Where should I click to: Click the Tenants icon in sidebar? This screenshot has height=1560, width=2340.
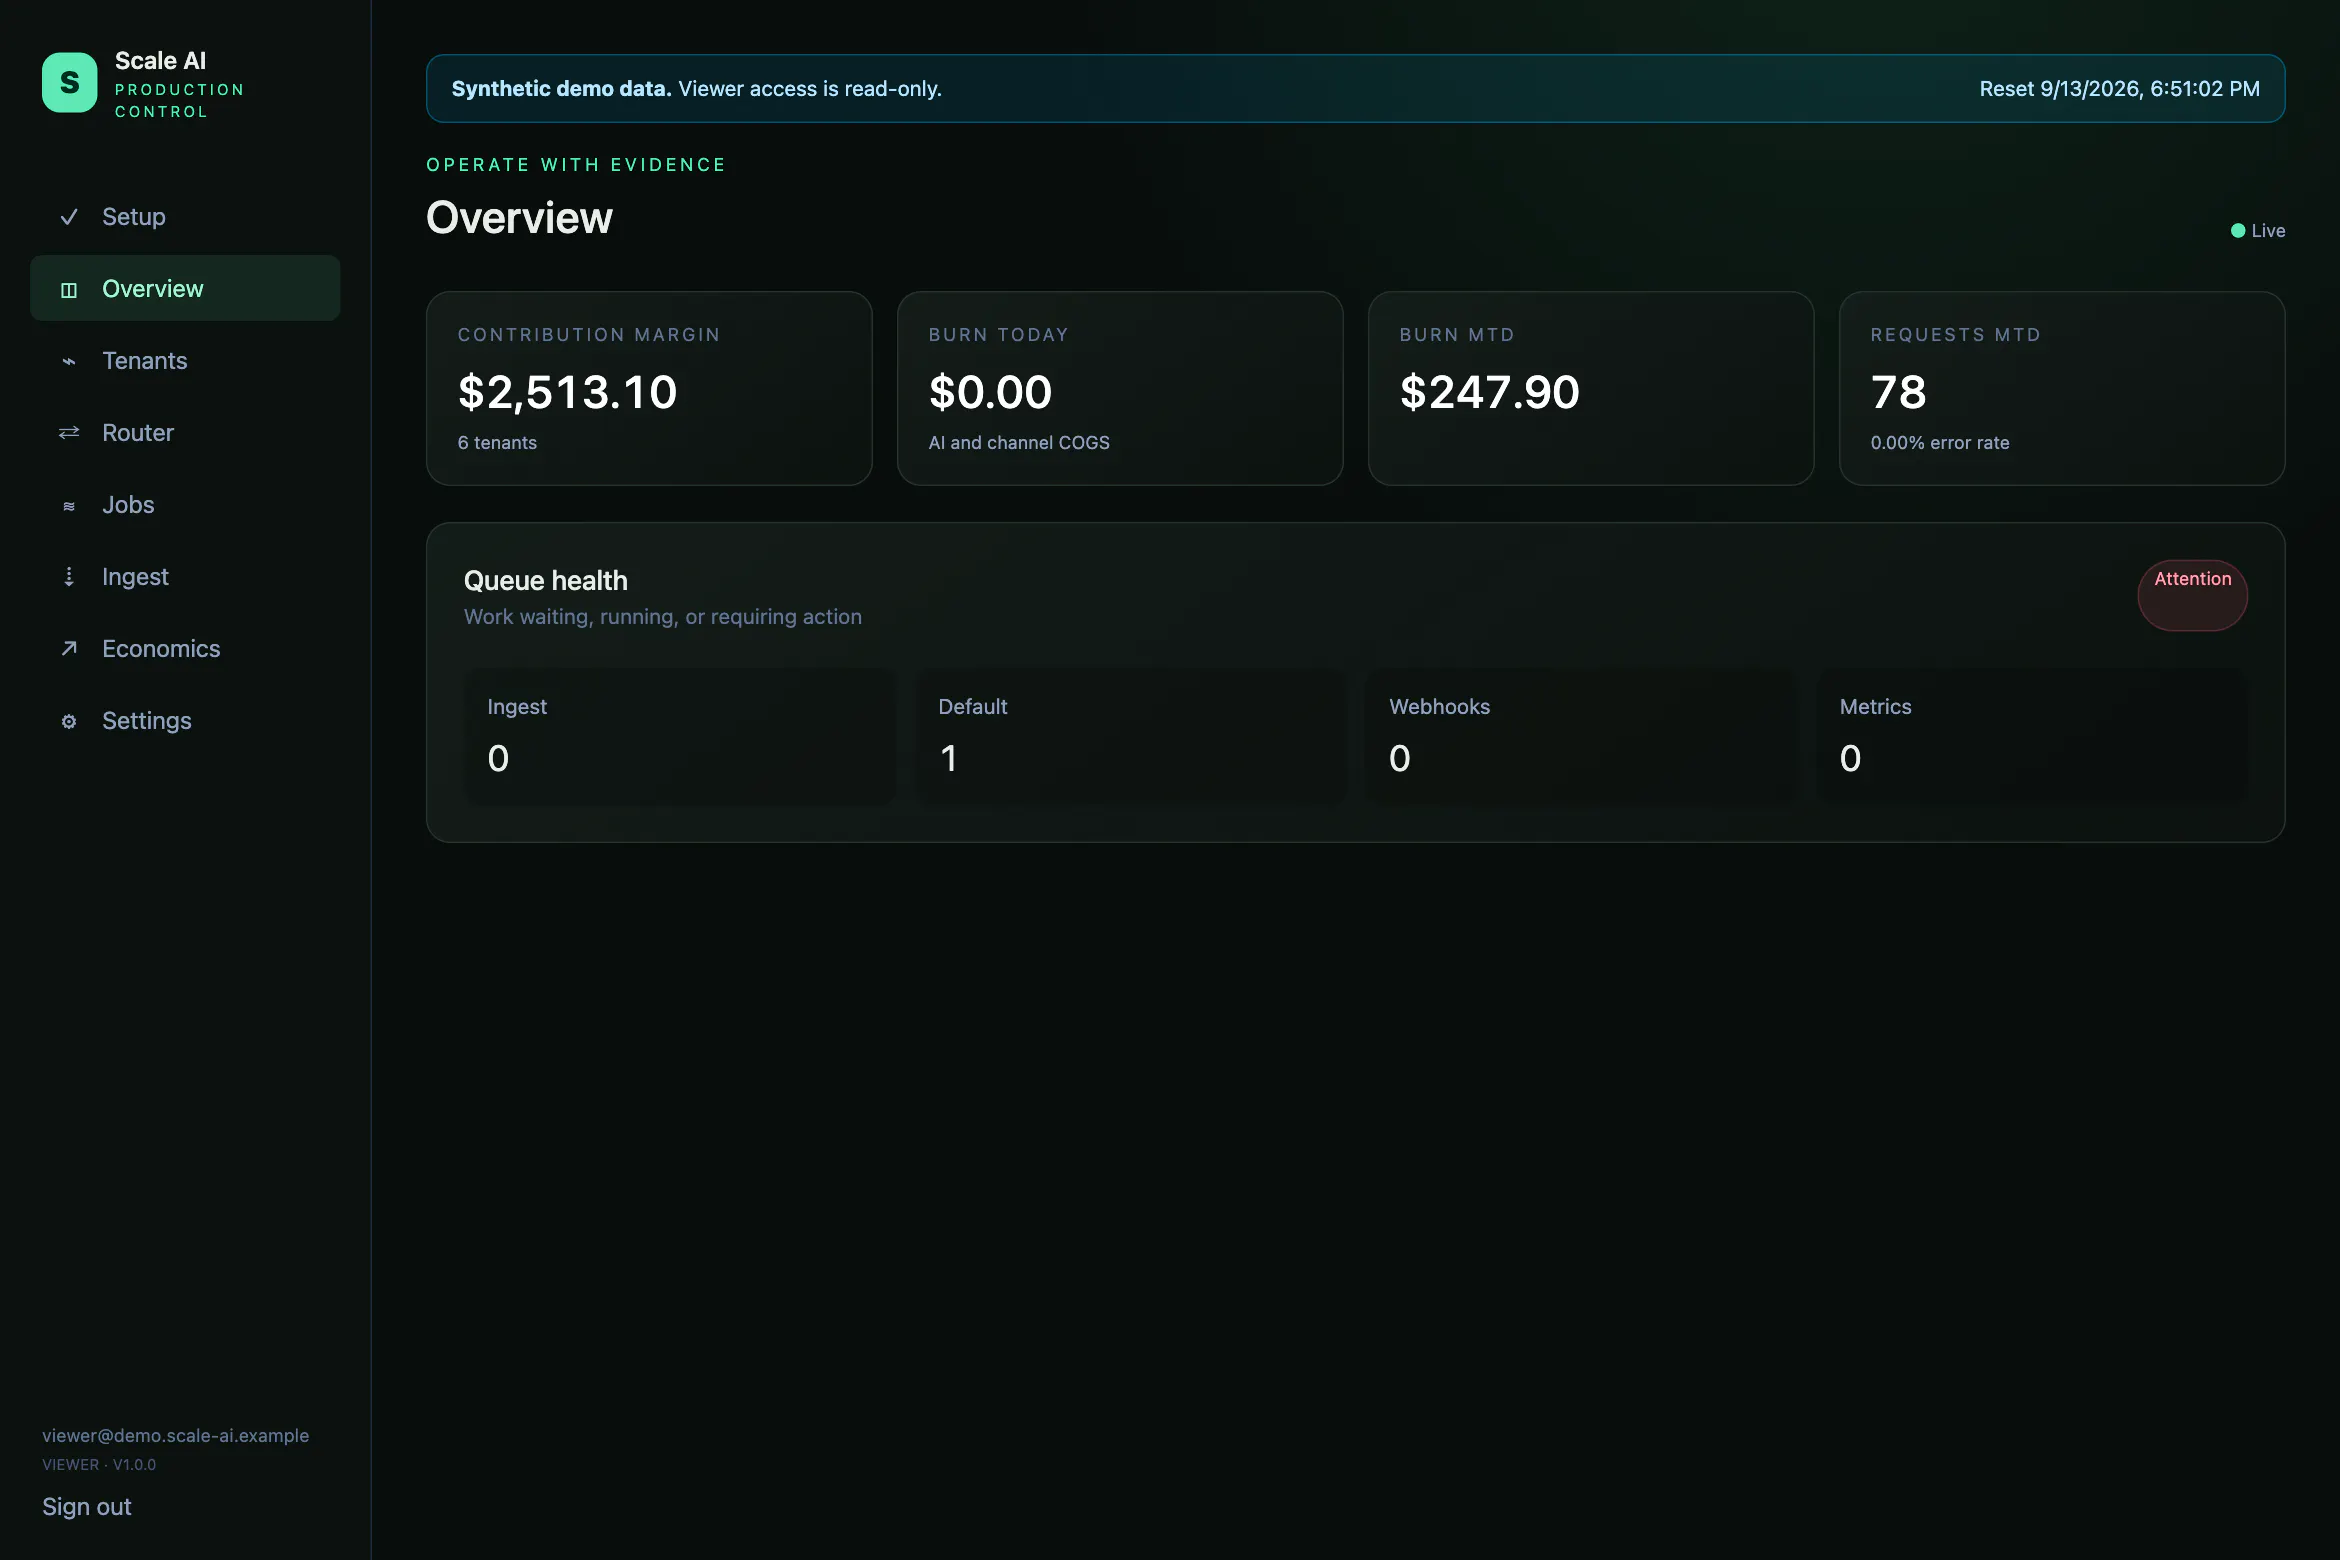(x=69, y=362)
